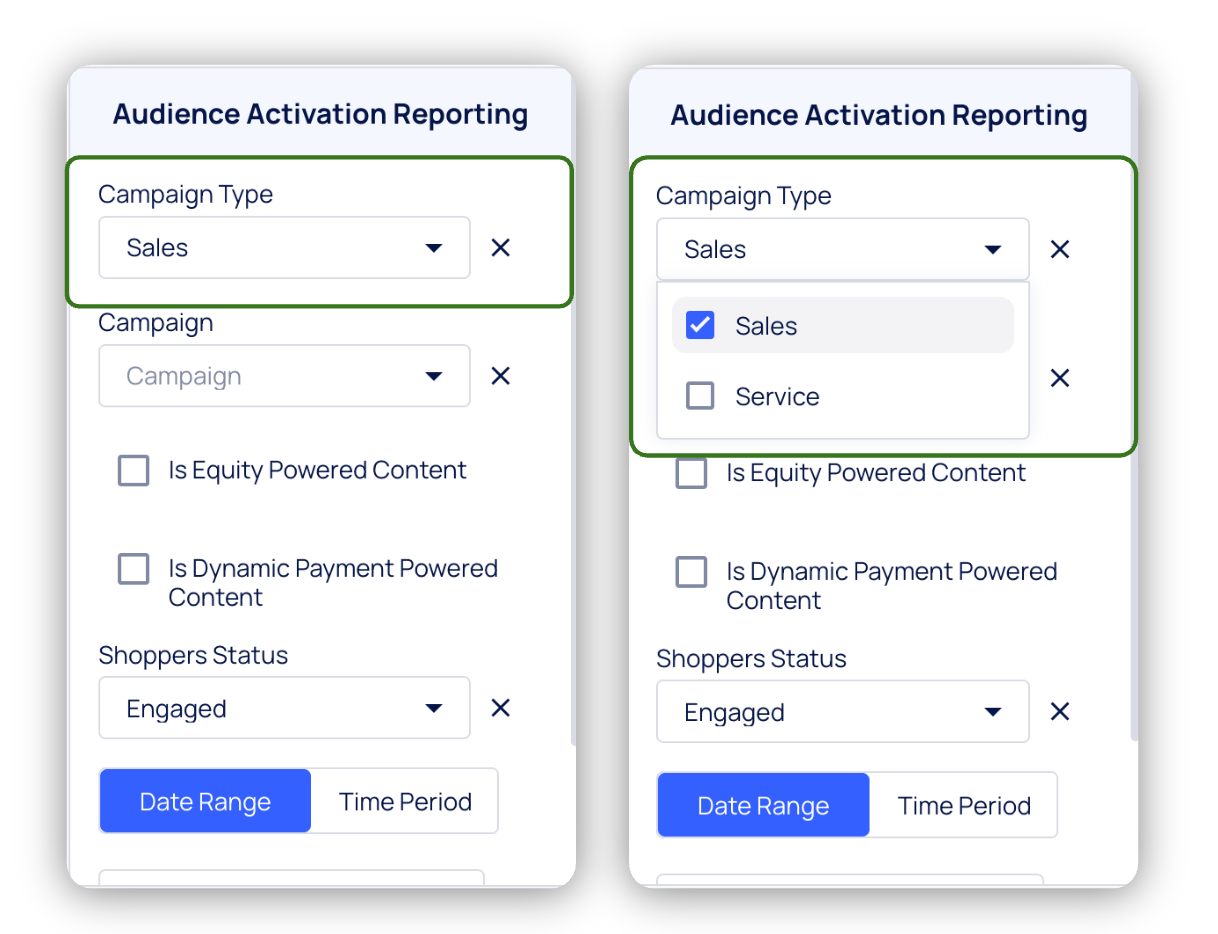Clear Shoppers Status filter in right panel
Image resolution: width=1218 pixels, height=934 pixels.
pos(1060,711)
